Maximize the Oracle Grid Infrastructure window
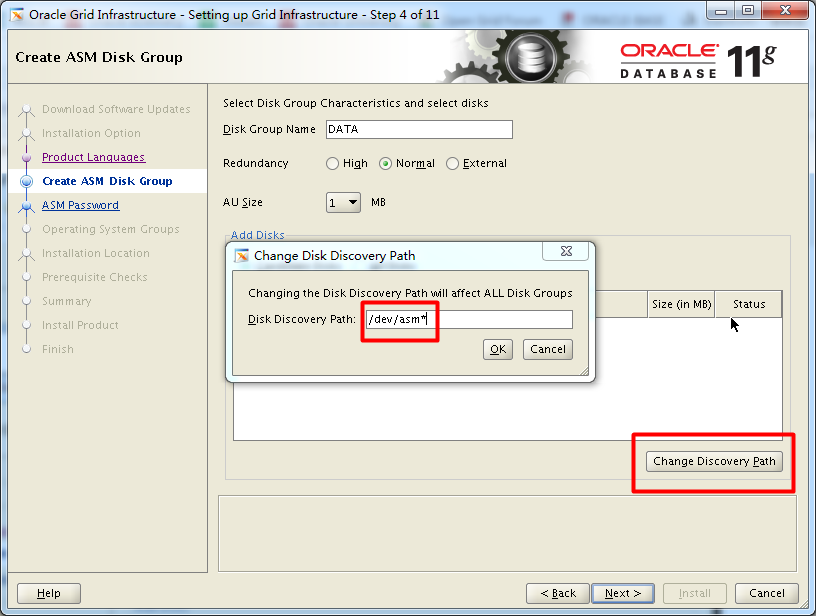Viewport: 816px width, 616px height. (x=748, y=11)
